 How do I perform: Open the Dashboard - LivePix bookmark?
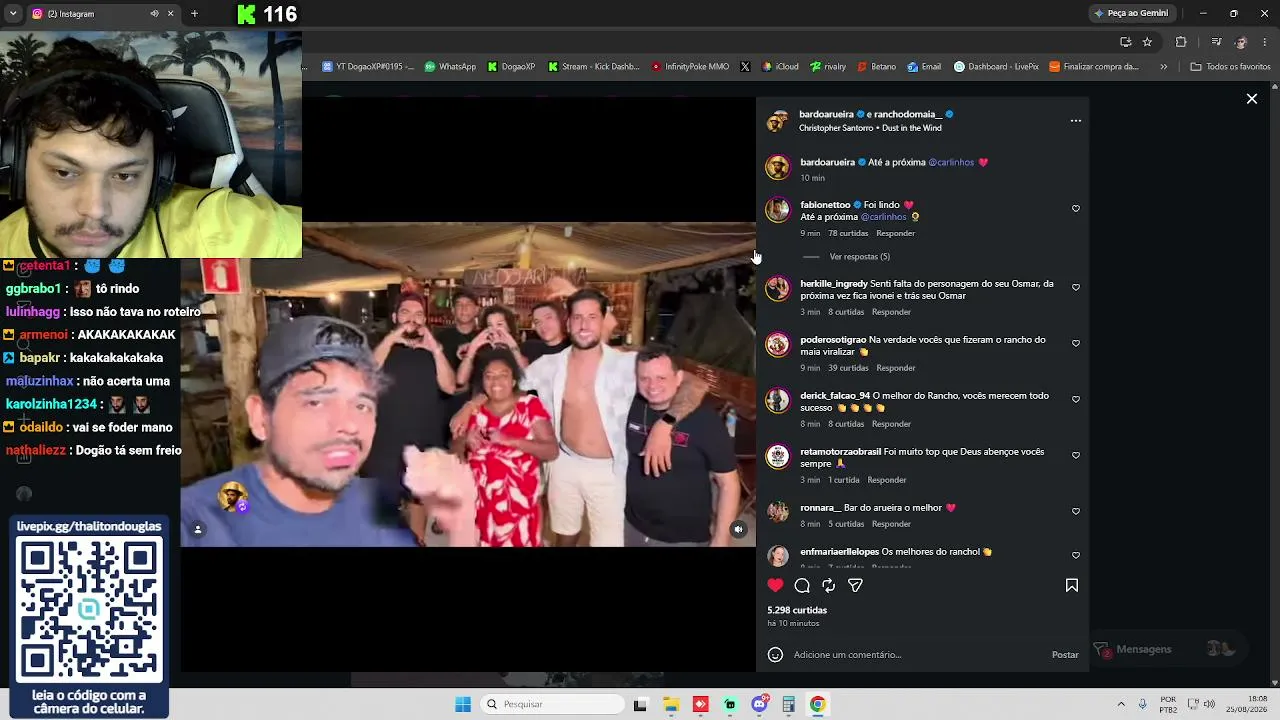[x=996, y=67]
